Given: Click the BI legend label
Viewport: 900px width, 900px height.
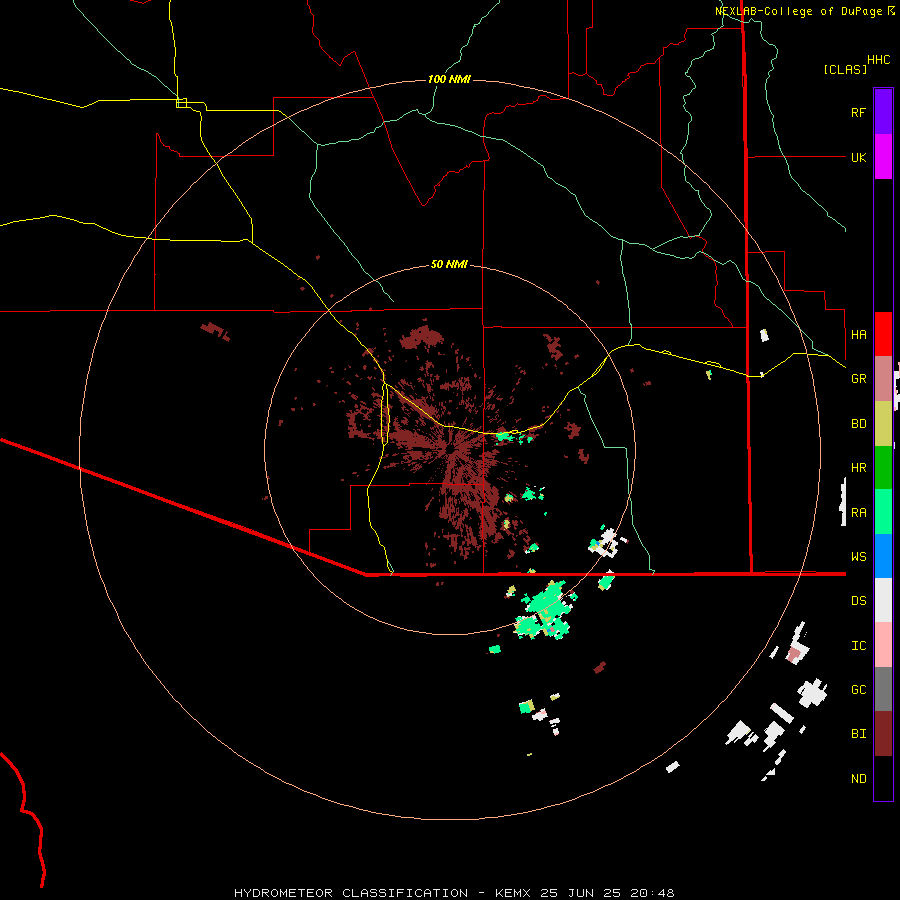Looking at the screenshot, I should click(858, 734).
